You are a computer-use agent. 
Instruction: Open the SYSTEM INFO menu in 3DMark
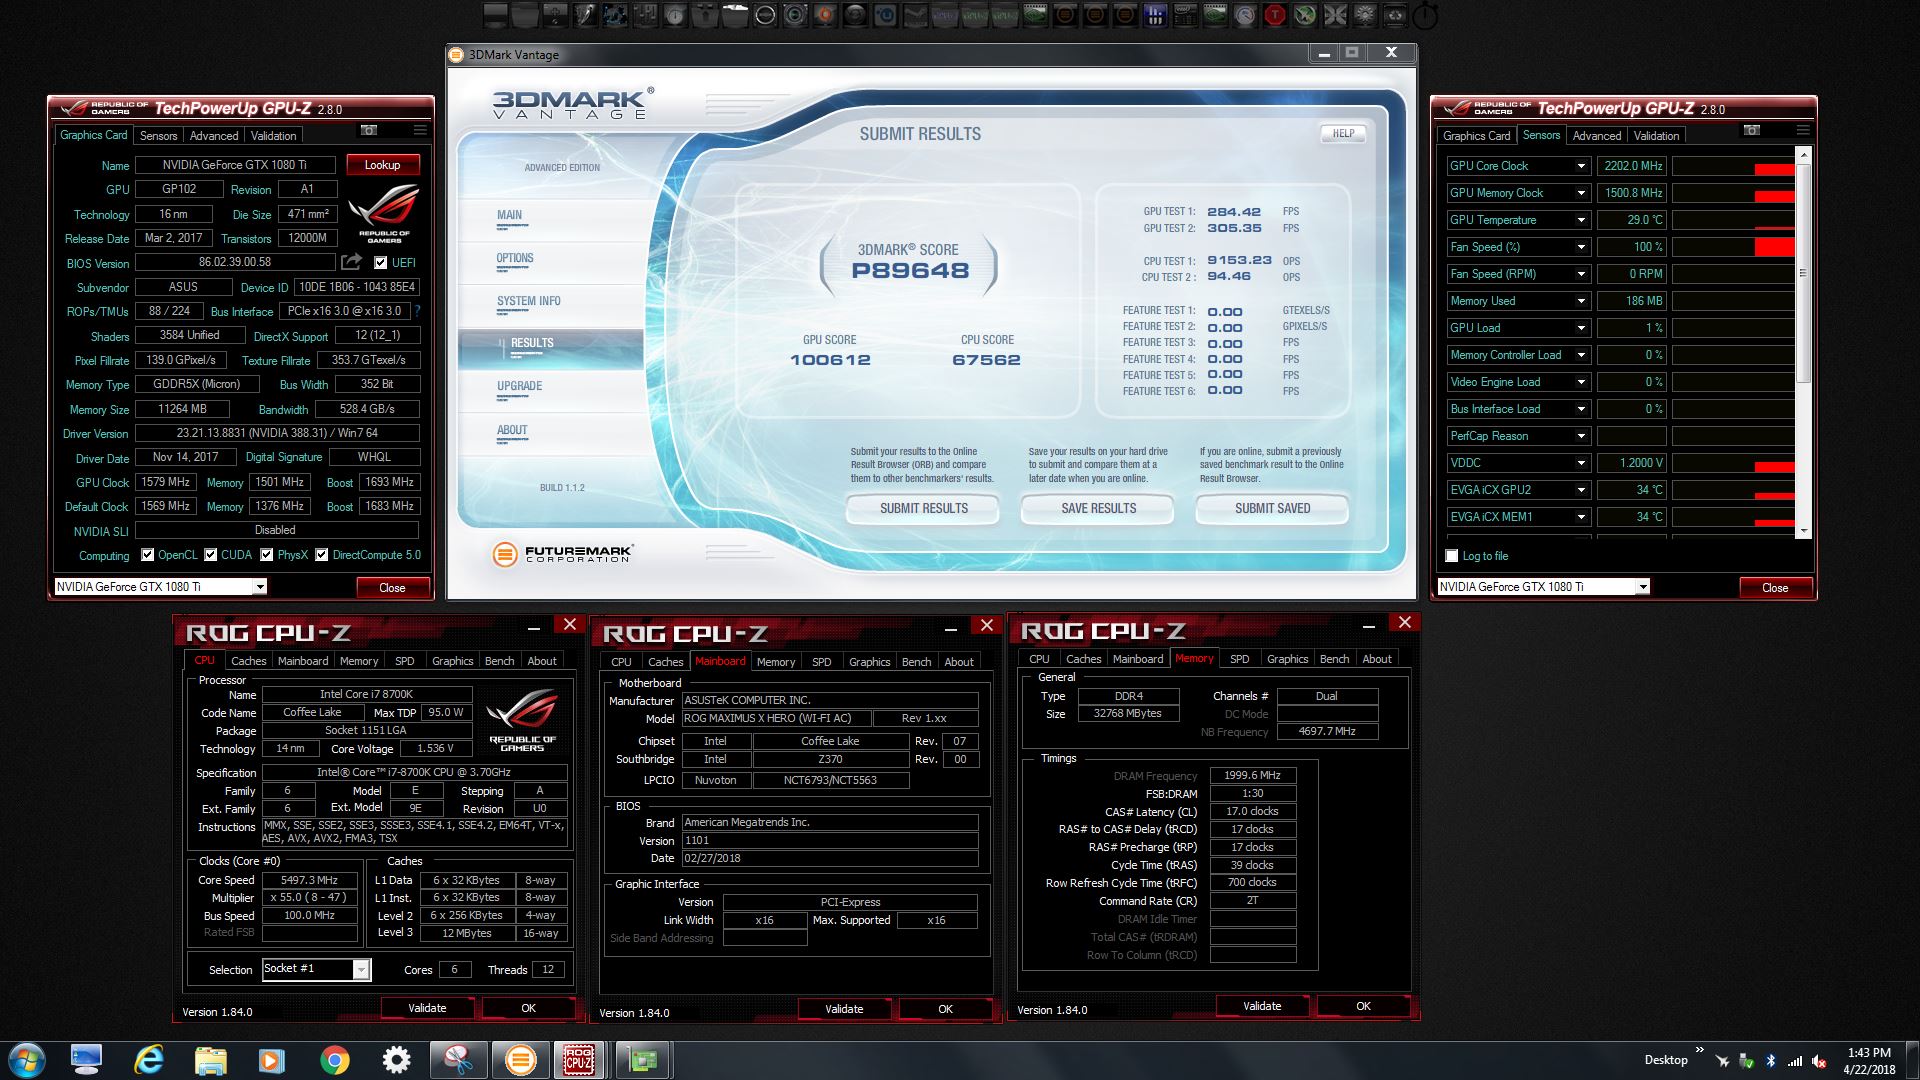528,301
